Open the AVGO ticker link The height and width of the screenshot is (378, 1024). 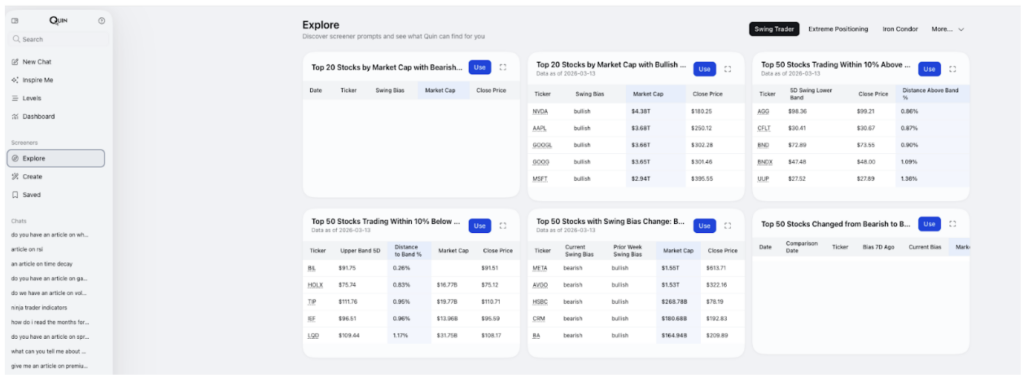coord(540,285)
